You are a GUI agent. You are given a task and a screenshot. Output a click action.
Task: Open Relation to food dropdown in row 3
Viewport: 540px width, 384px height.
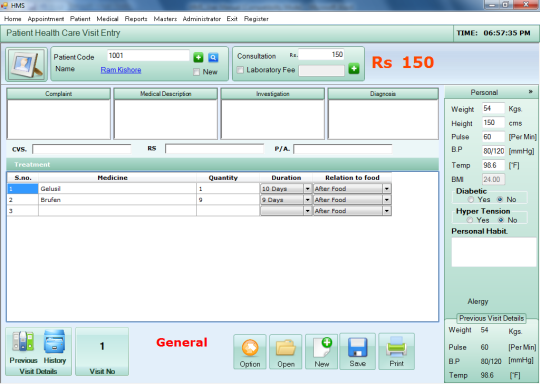pyautogui.click(x=387, y=211)
